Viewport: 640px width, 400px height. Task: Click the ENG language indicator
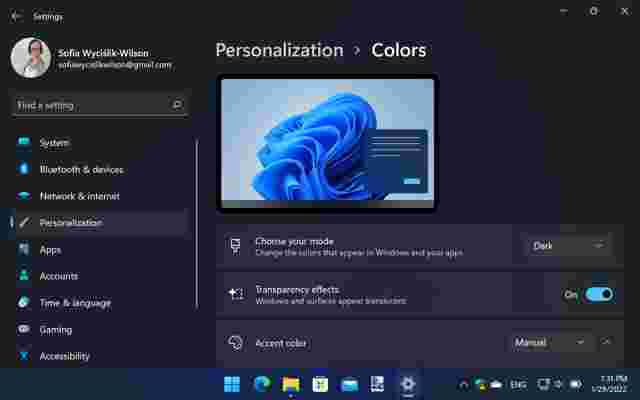tap(518, 384)
